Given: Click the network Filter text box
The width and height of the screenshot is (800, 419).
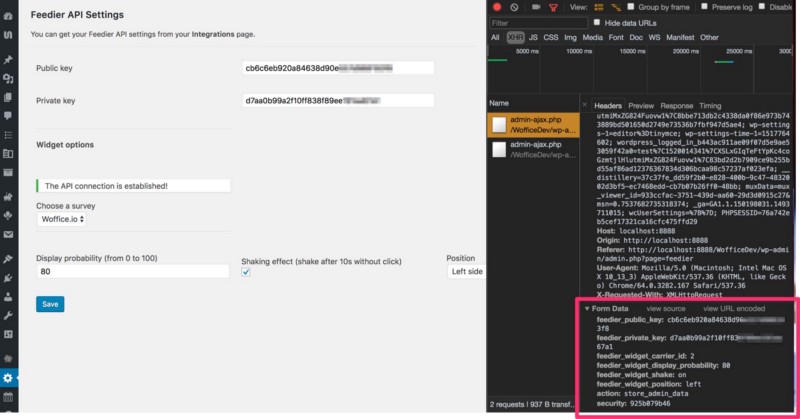Looking at the screenshot, I should pos(538,23).
